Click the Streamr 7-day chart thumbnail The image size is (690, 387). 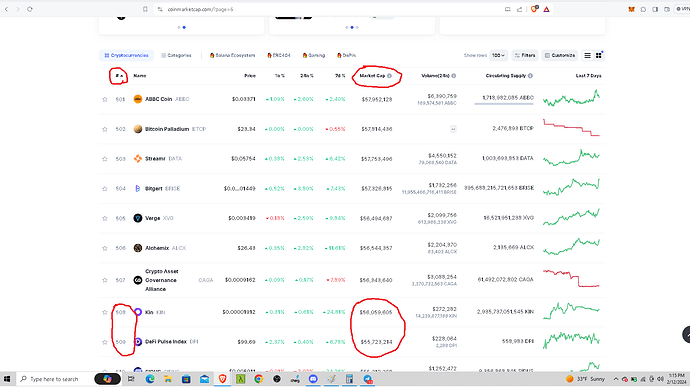coord(571,158)
